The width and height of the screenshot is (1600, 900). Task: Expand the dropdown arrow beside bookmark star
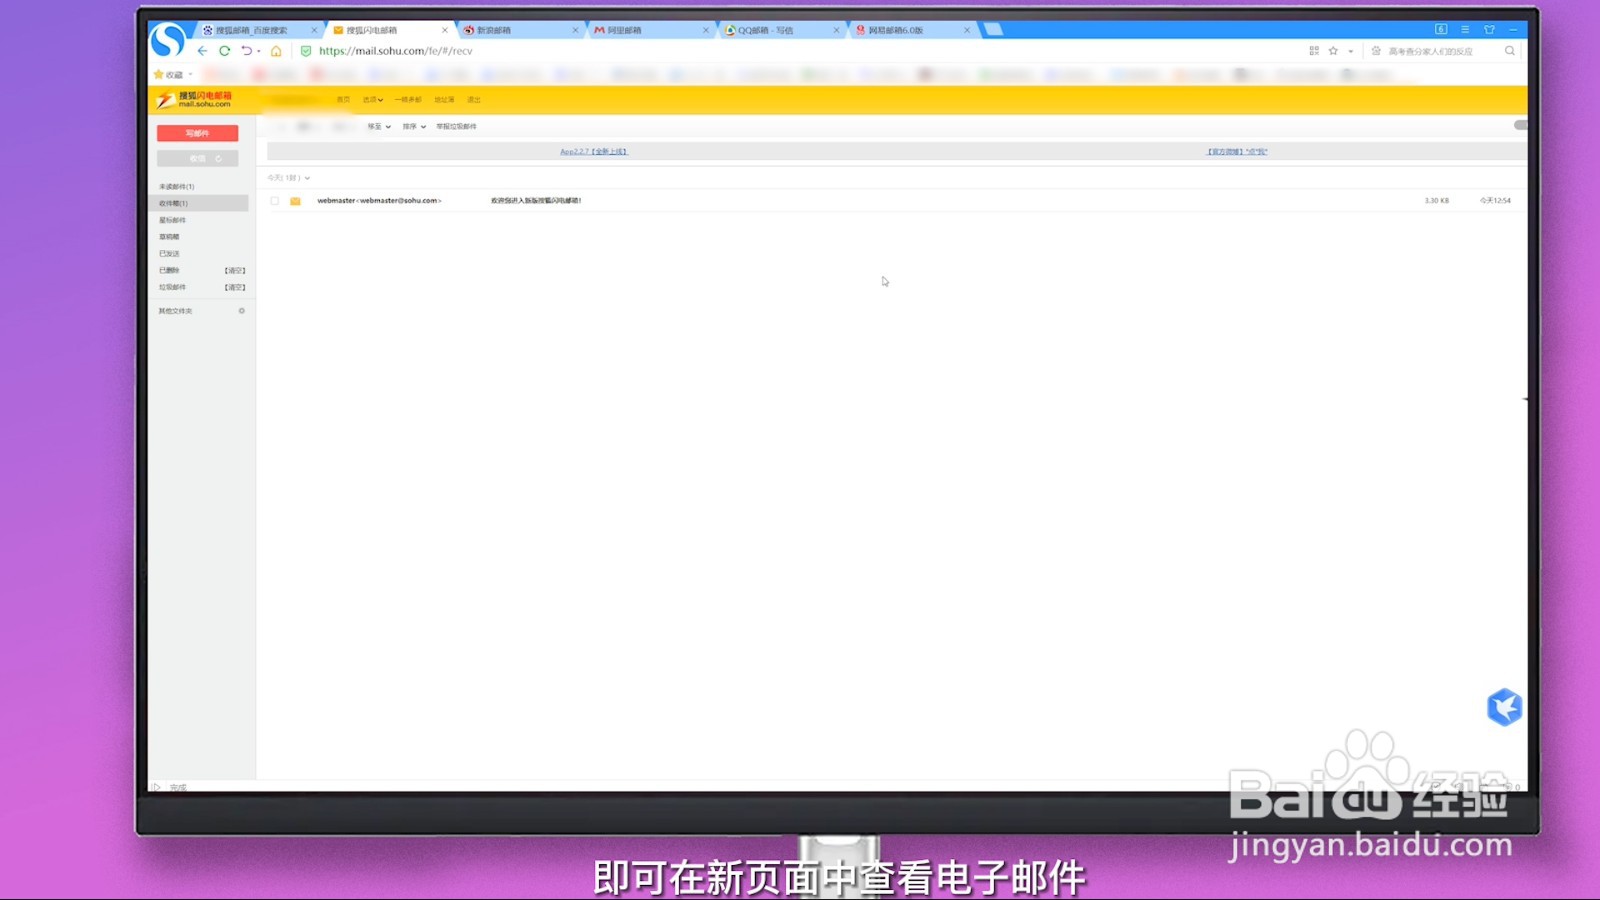point(1351,51)
